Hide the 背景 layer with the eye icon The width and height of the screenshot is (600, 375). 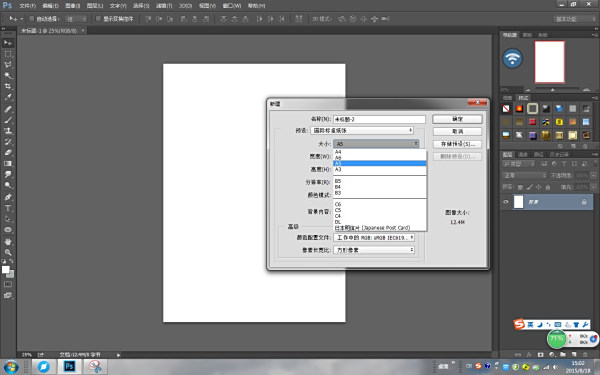click(506, 202)
